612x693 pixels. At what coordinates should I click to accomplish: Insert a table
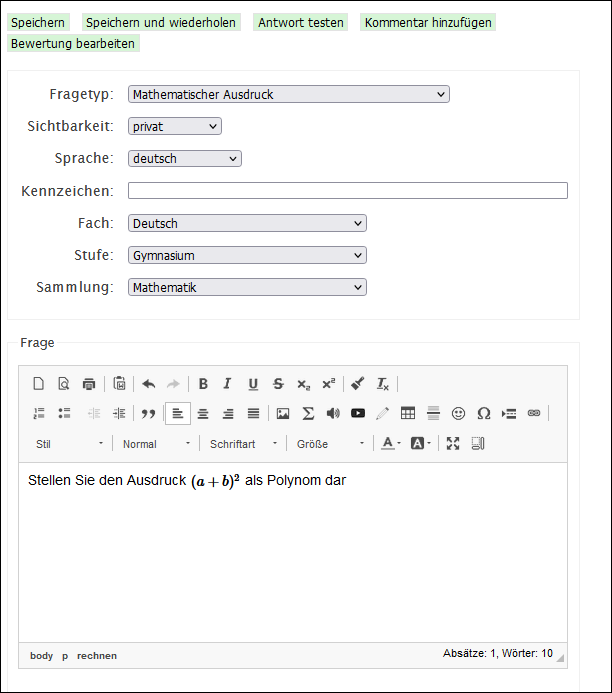[x=408, y=413]
